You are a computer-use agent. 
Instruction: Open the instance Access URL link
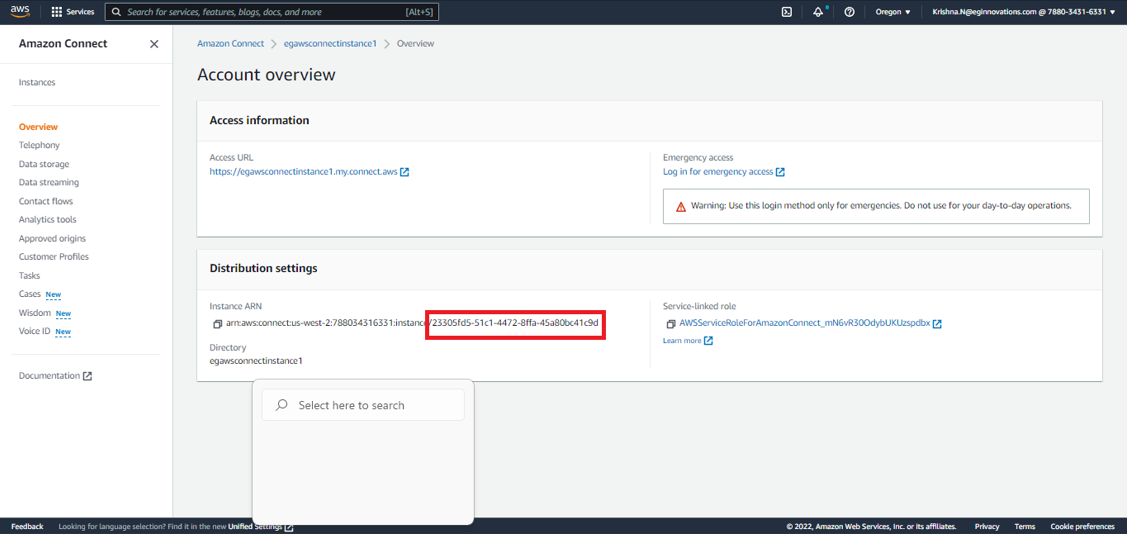click(303, 172)
